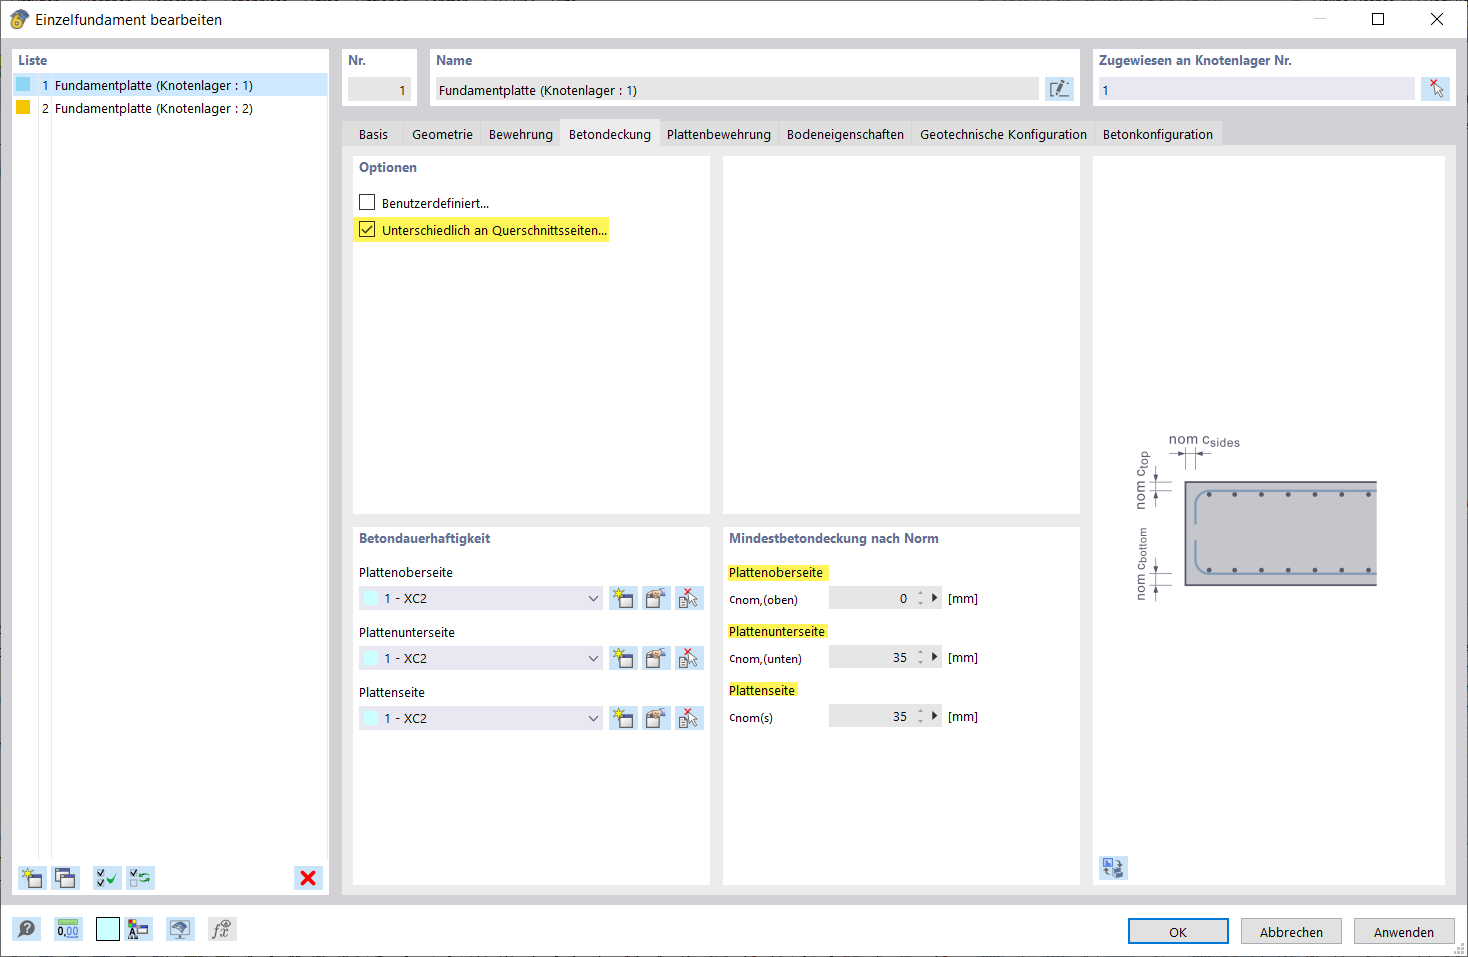The width and height of the screenshot is (1468, 957).
Task: Open the Geotechnische Konfiguration tab
Action: click(x=1003, y=134)
